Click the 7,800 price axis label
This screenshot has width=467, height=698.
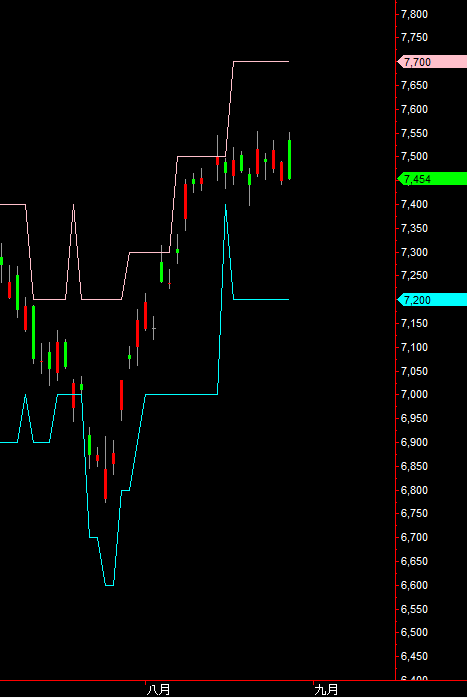tap(414, 14)
